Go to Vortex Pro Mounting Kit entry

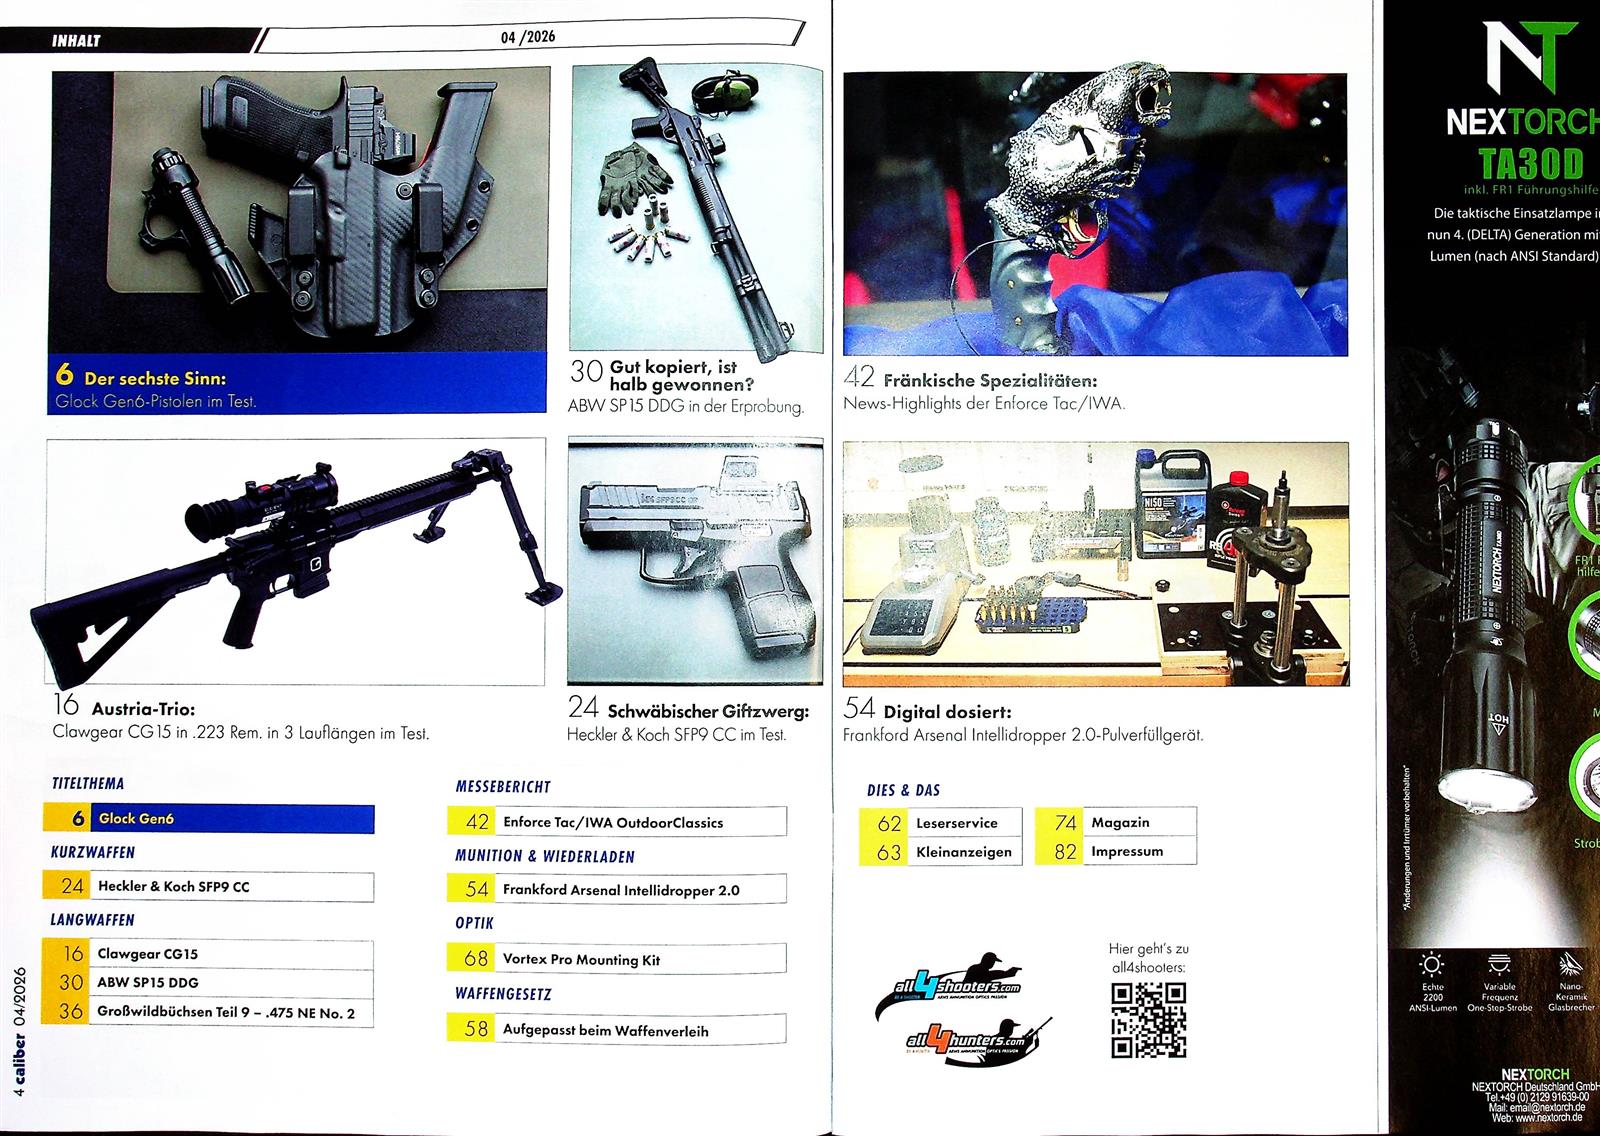(x=616, y=959)
